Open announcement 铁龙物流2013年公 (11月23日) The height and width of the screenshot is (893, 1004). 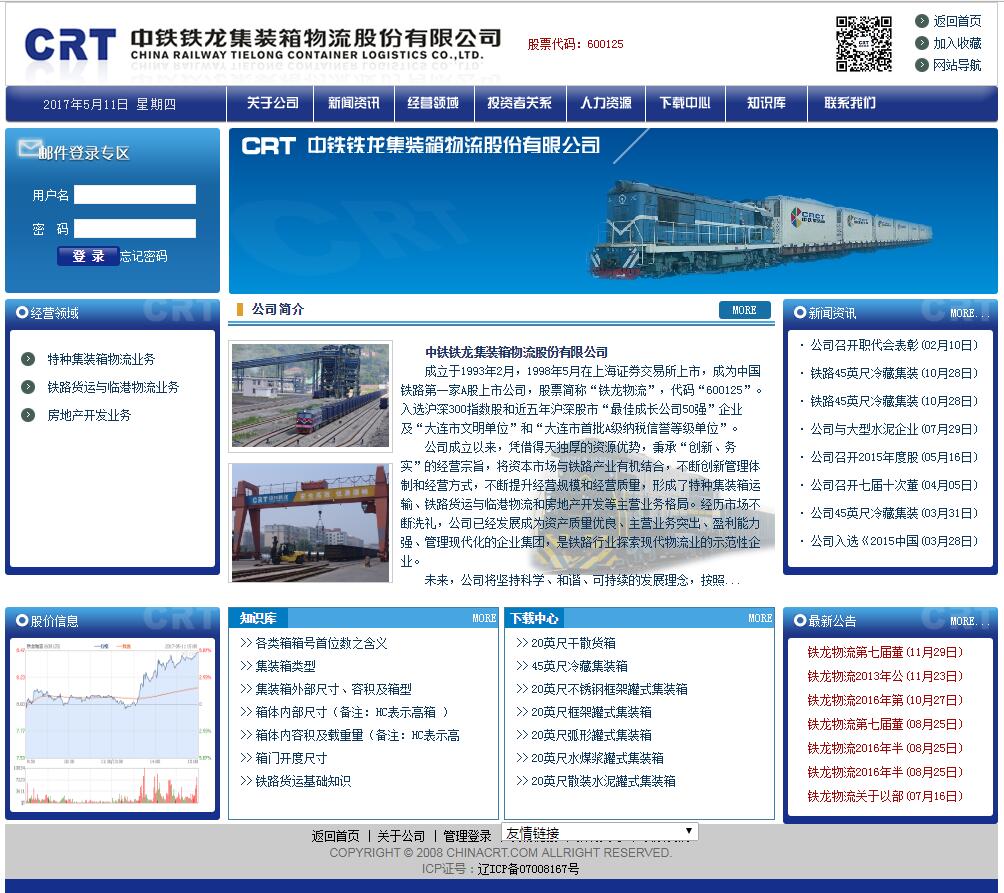(x=886, y=676)
